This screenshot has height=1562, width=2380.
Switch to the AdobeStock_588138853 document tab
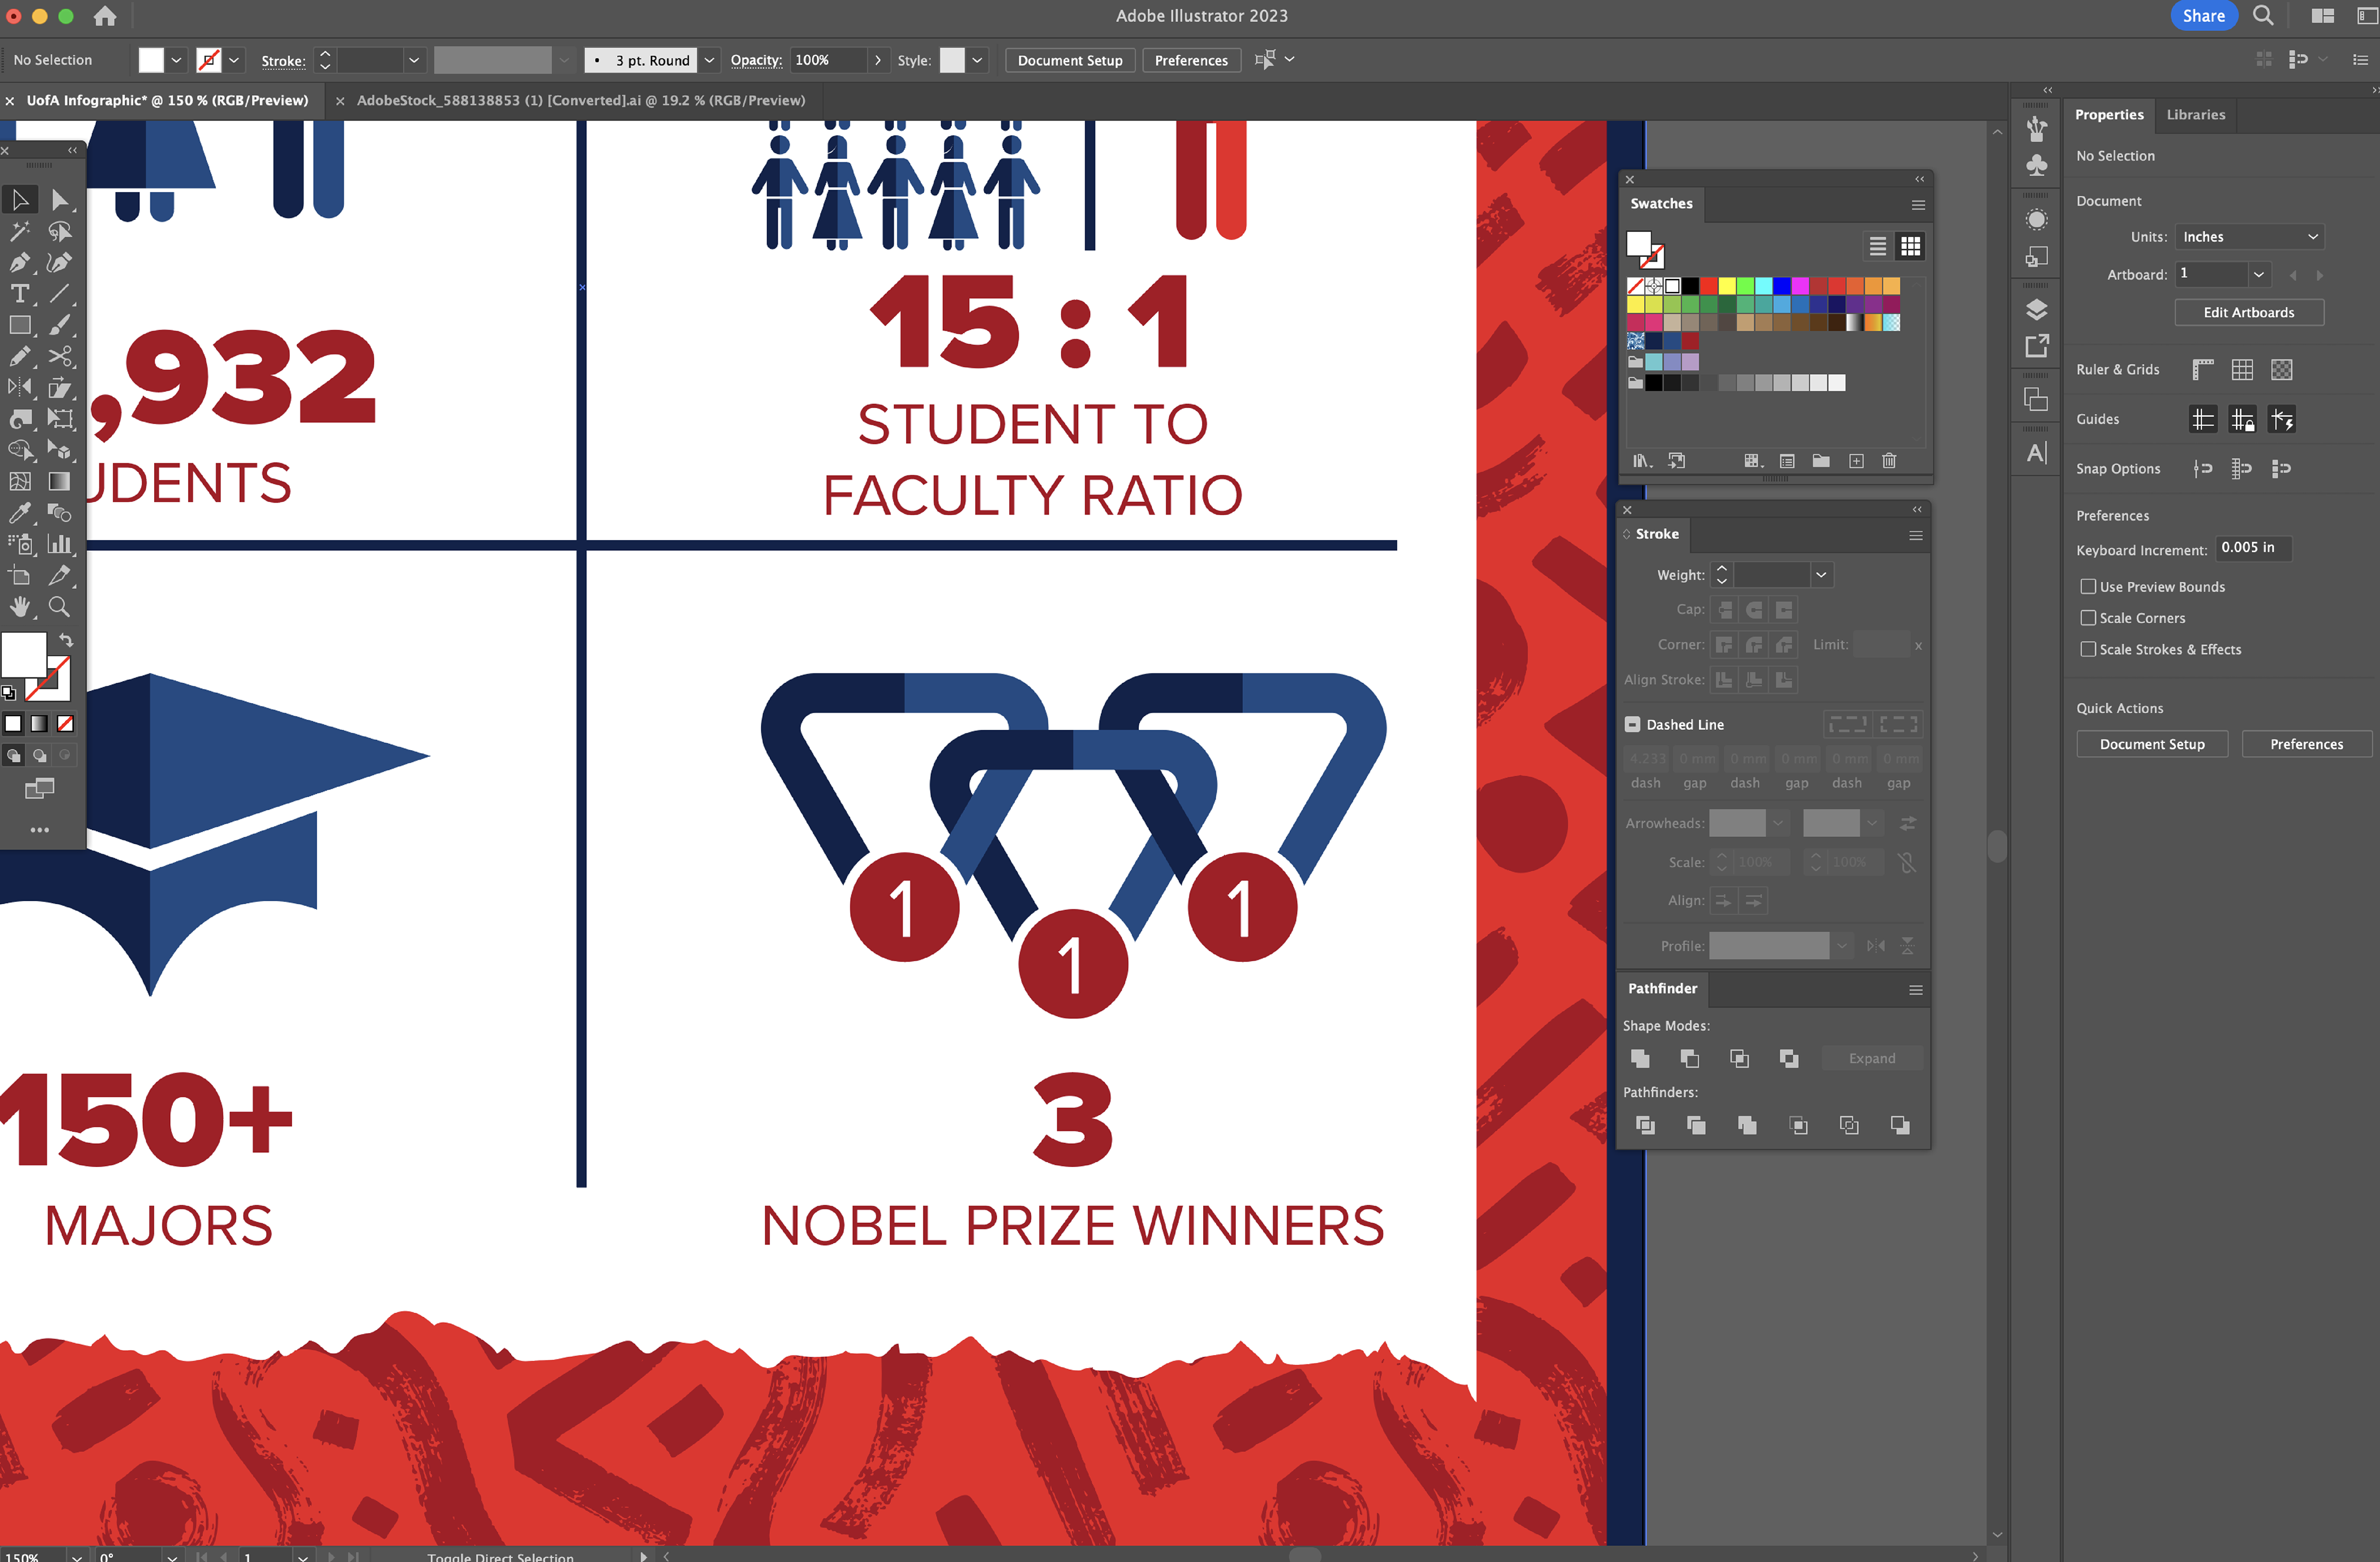(580, 100)
